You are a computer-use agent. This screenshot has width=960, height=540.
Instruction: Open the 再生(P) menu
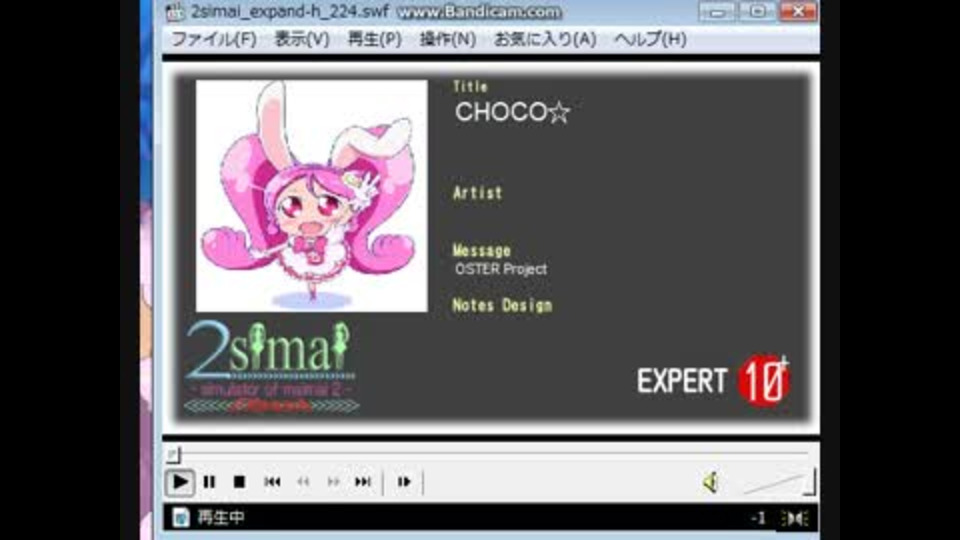tap(375, 39)
